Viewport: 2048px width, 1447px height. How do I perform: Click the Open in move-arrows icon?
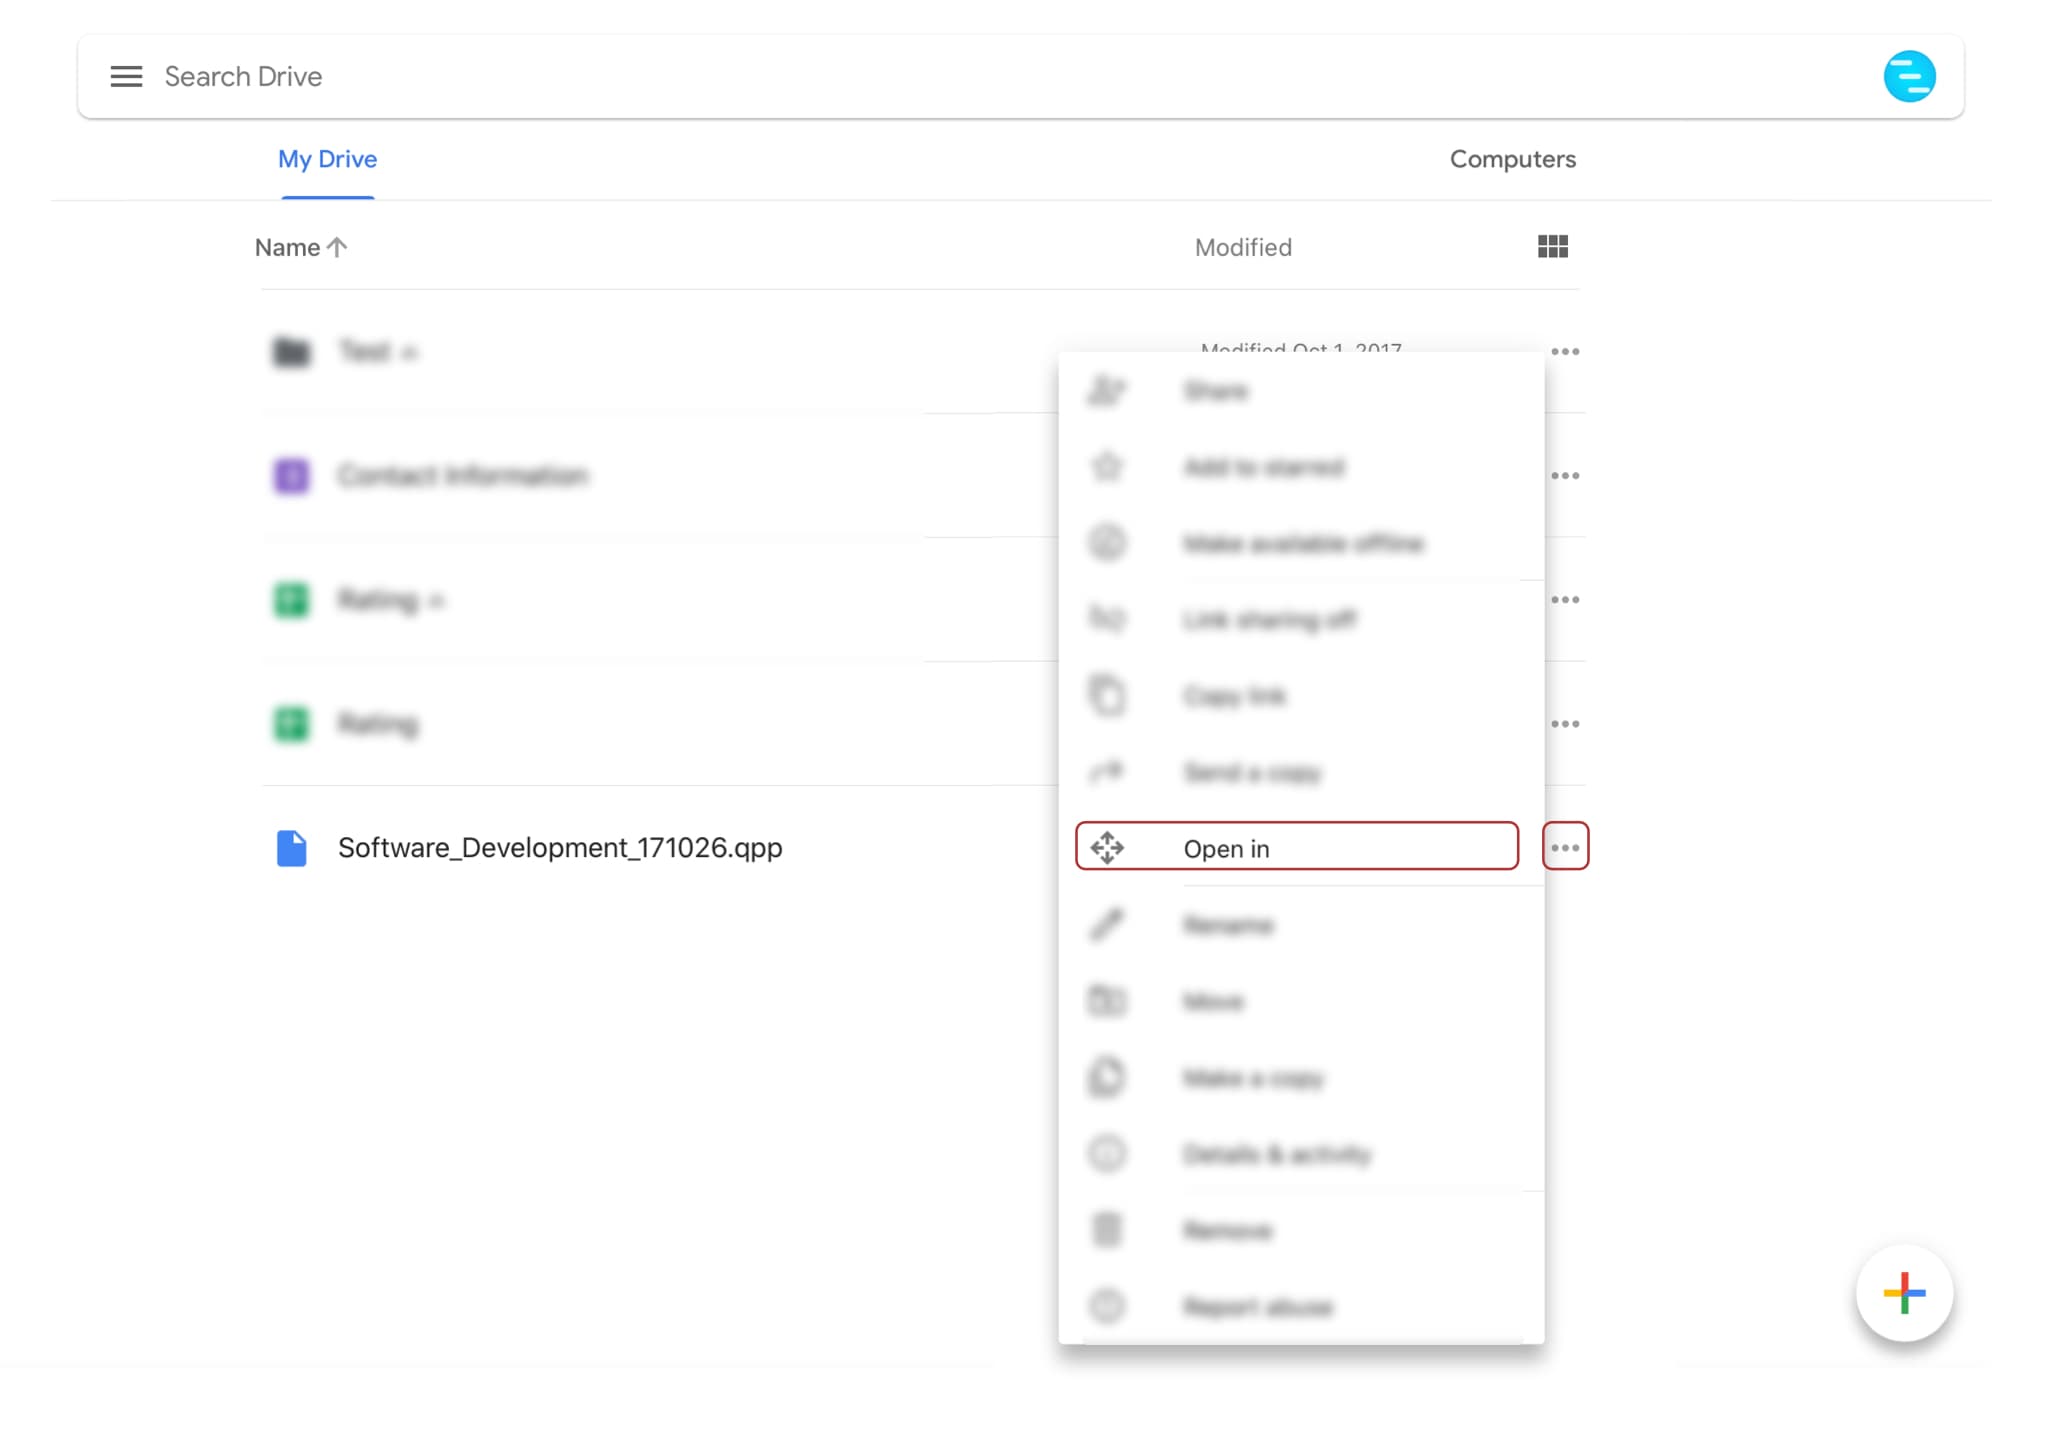(1107, 848)
